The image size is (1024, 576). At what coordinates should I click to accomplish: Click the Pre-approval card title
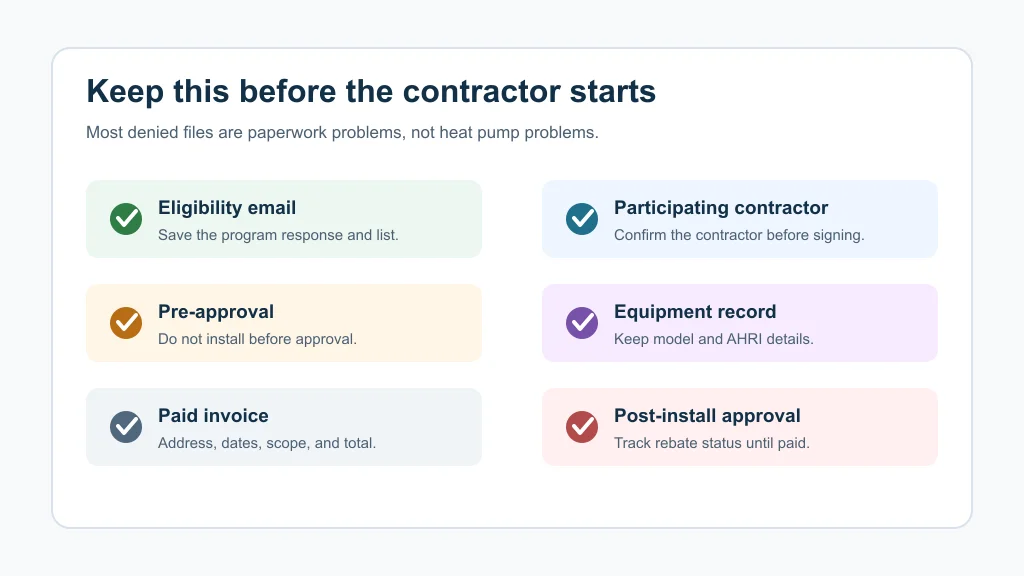pos(216,312)
